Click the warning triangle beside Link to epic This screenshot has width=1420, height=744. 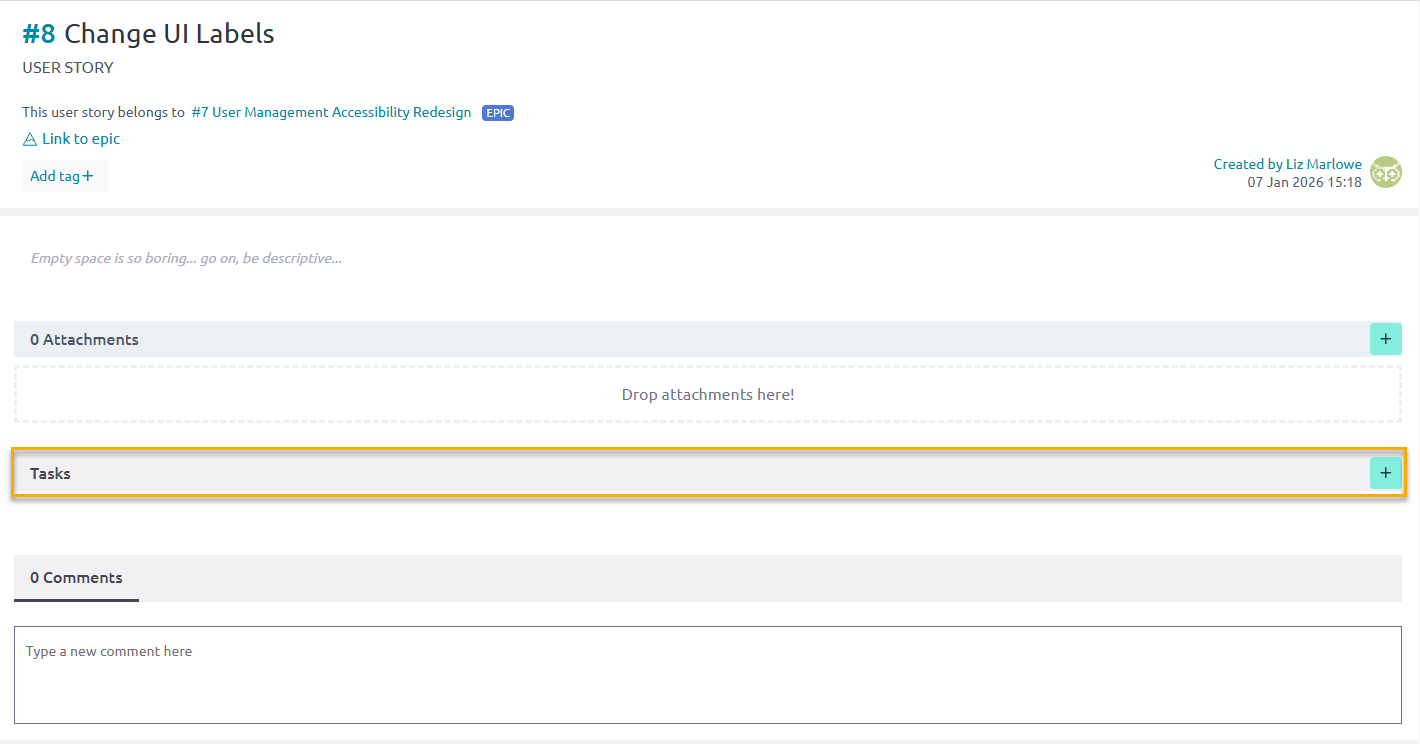pos(29,139)
